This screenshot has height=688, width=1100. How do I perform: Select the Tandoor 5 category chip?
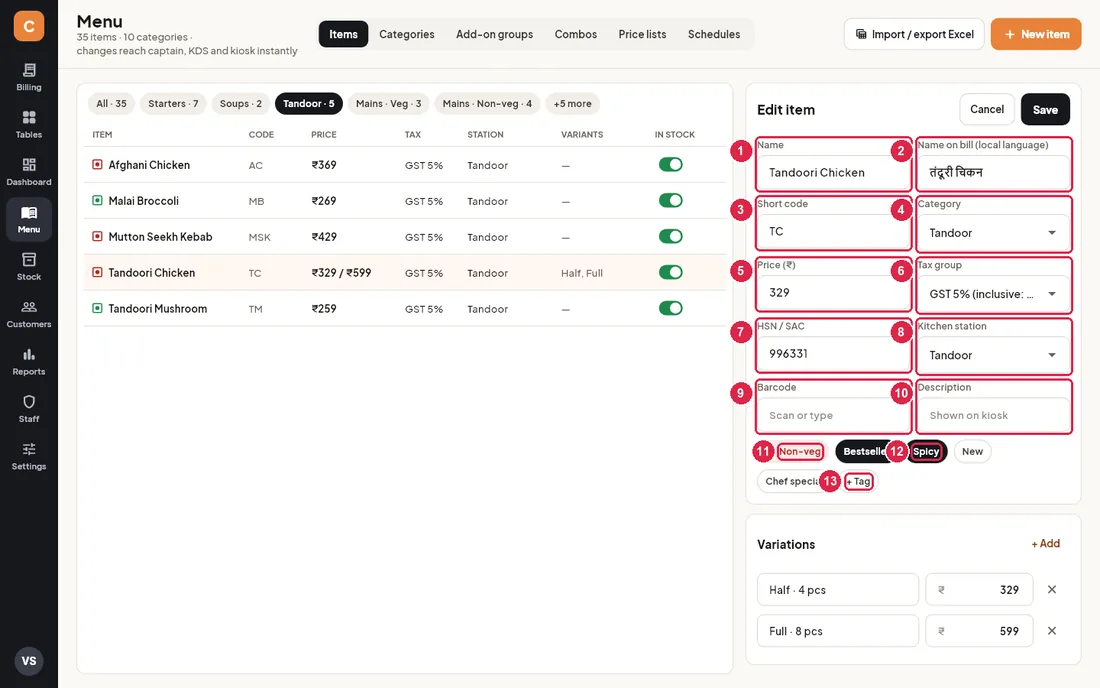(x=309, y=104)
